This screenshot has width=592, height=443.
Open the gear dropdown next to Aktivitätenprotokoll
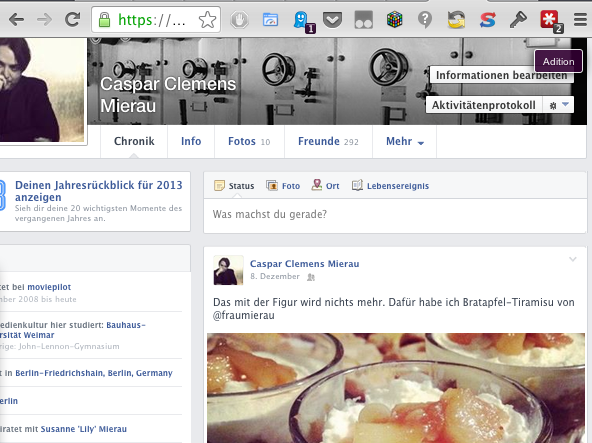[558, 105]
